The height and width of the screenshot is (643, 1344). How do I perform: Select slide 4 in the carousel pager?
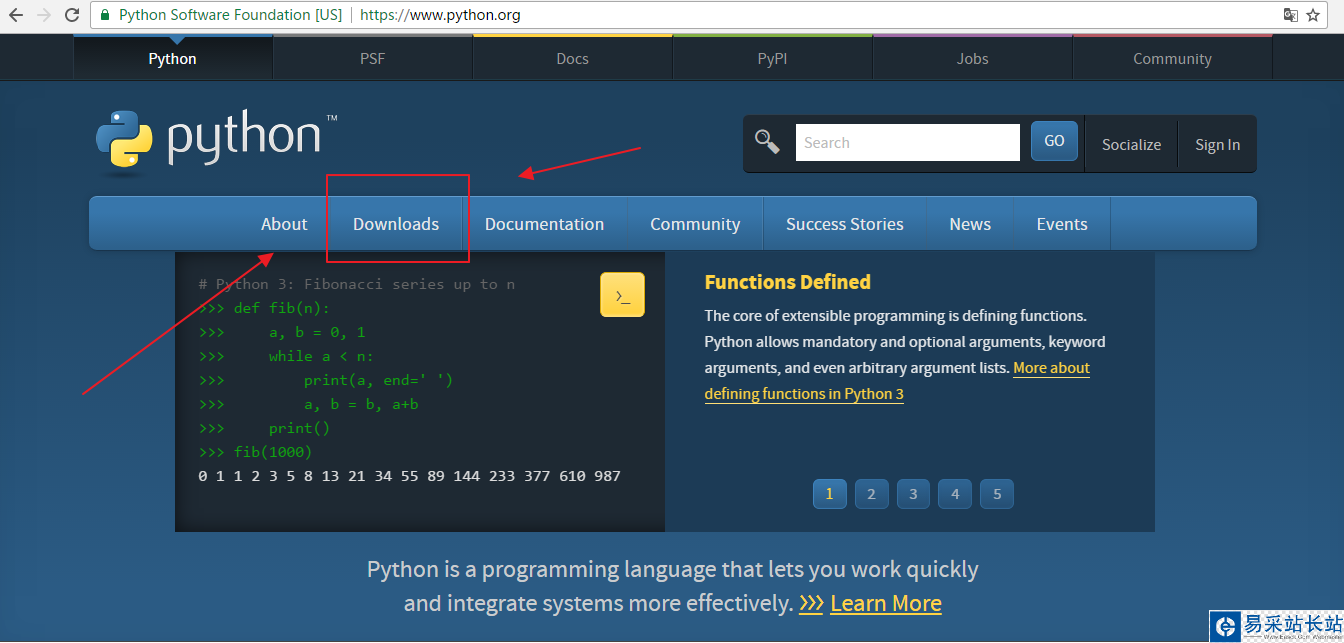pyautogui.click(x=955, y=493)
